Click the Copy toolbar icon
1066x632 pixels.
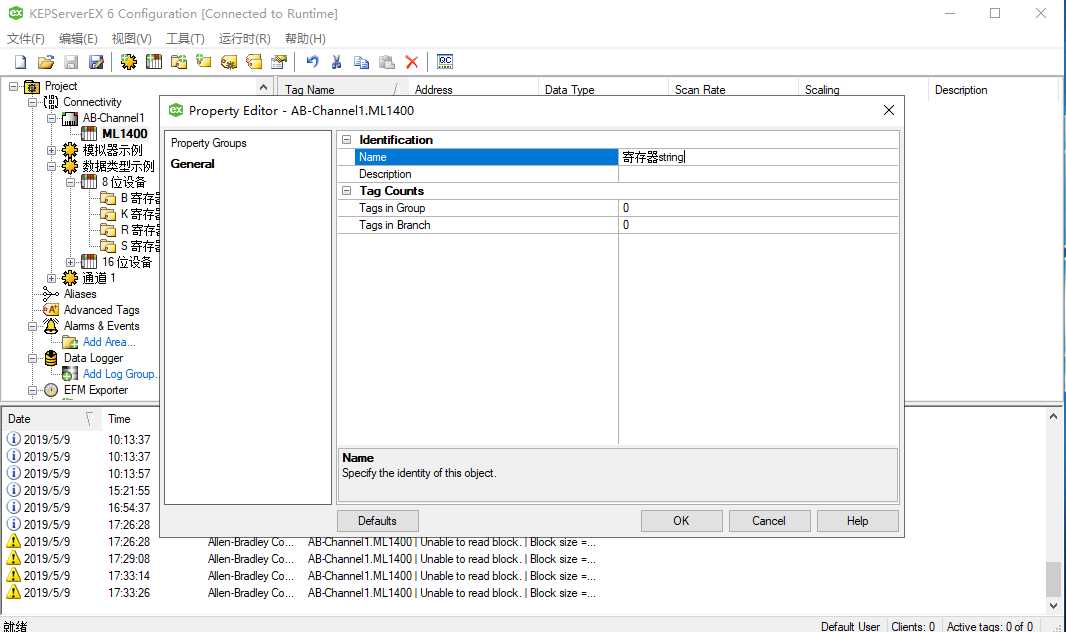pyautogui.click(x=361, y=62)
